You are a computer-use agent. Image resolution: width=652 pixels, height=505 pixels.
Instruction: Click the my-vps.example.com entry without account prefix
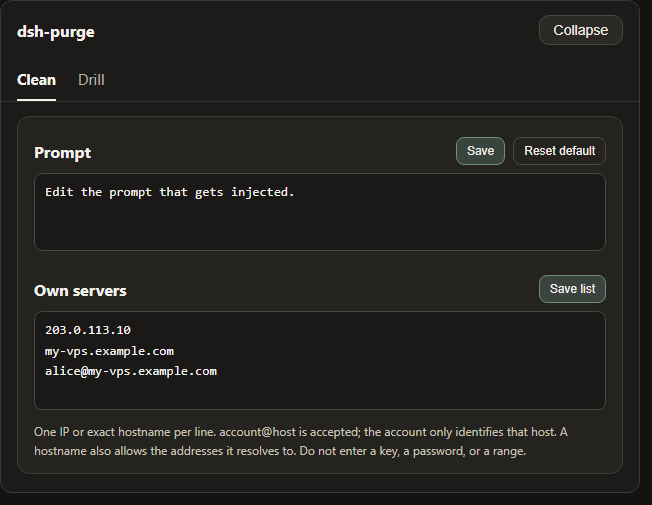(109, 351)
